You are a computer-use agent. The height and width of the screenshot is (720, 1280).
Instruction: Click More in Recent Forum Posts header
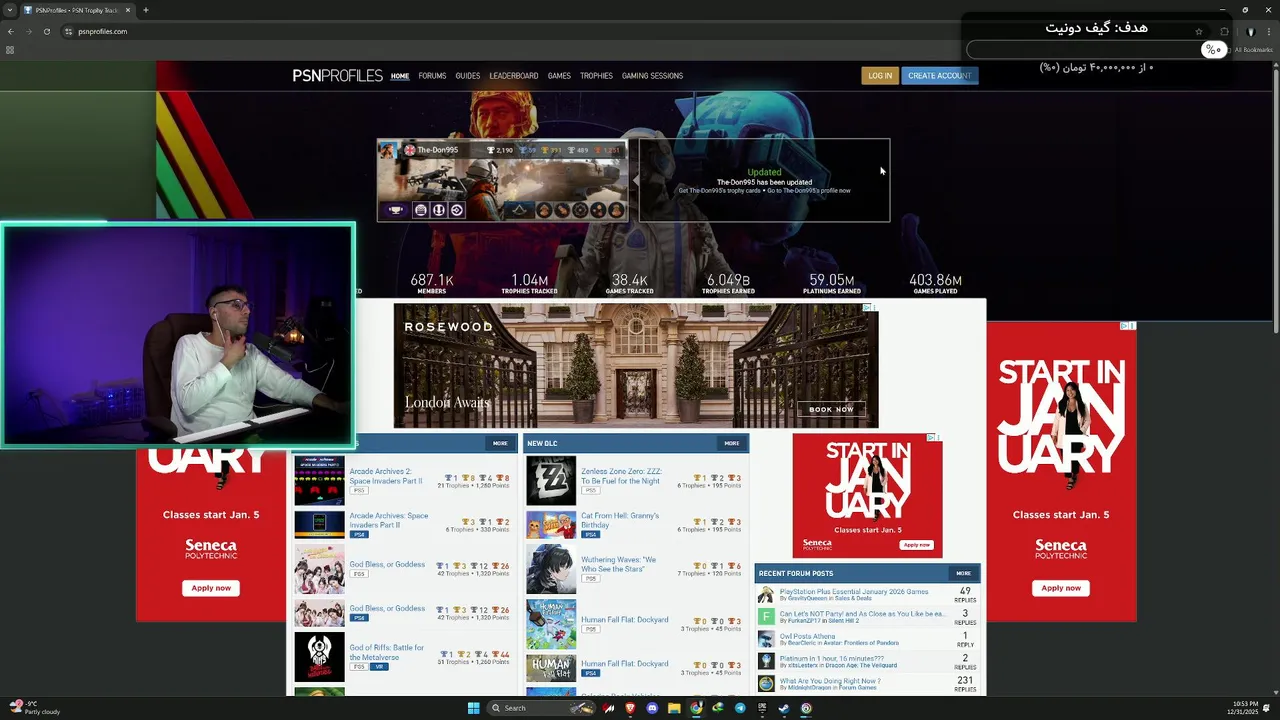pos(963,573)
